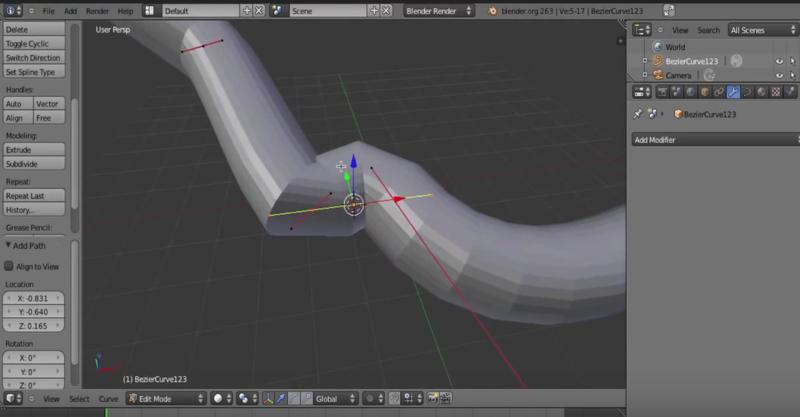Open the Blender Render engine dropdown
The image size is (800, 417).
(x=439, y=11)
